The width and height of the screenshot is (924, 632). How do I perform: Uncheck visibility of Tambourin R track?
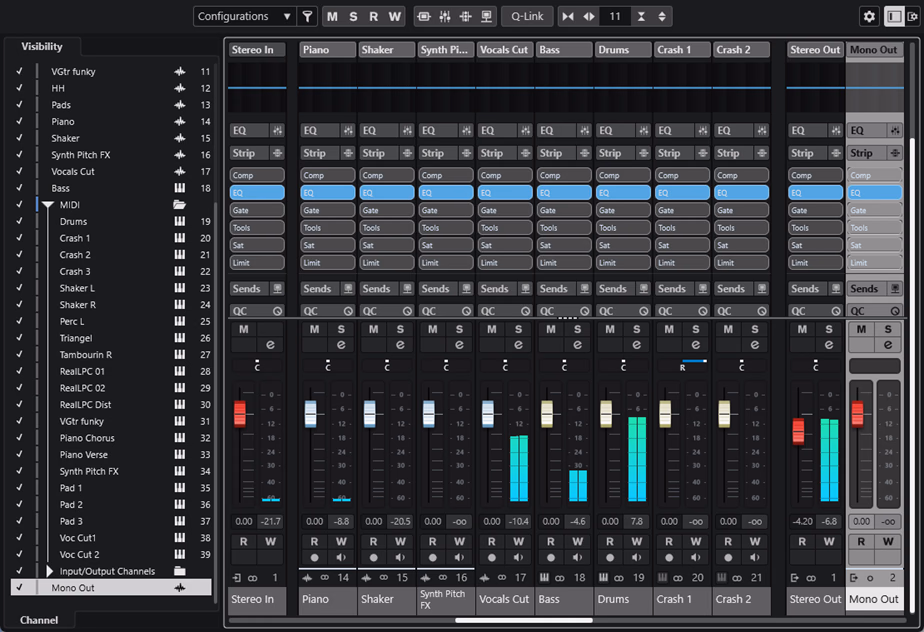(19, 354)
